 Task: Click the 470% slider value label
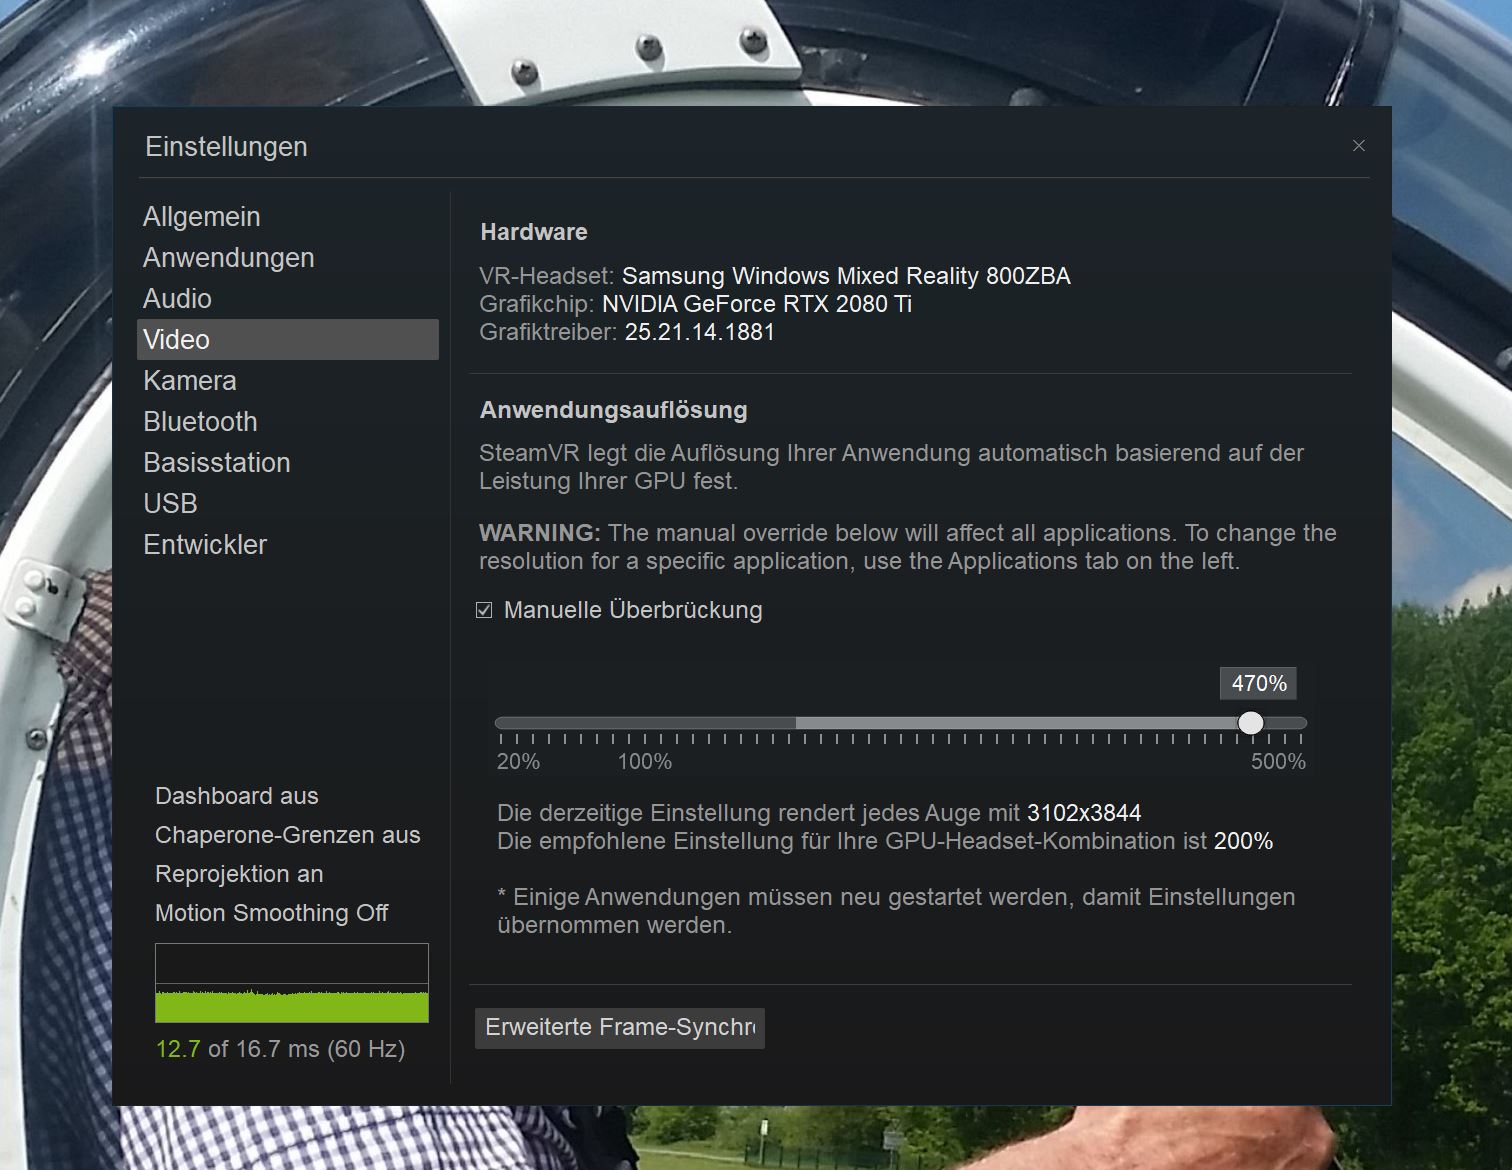coord(1258,684)
